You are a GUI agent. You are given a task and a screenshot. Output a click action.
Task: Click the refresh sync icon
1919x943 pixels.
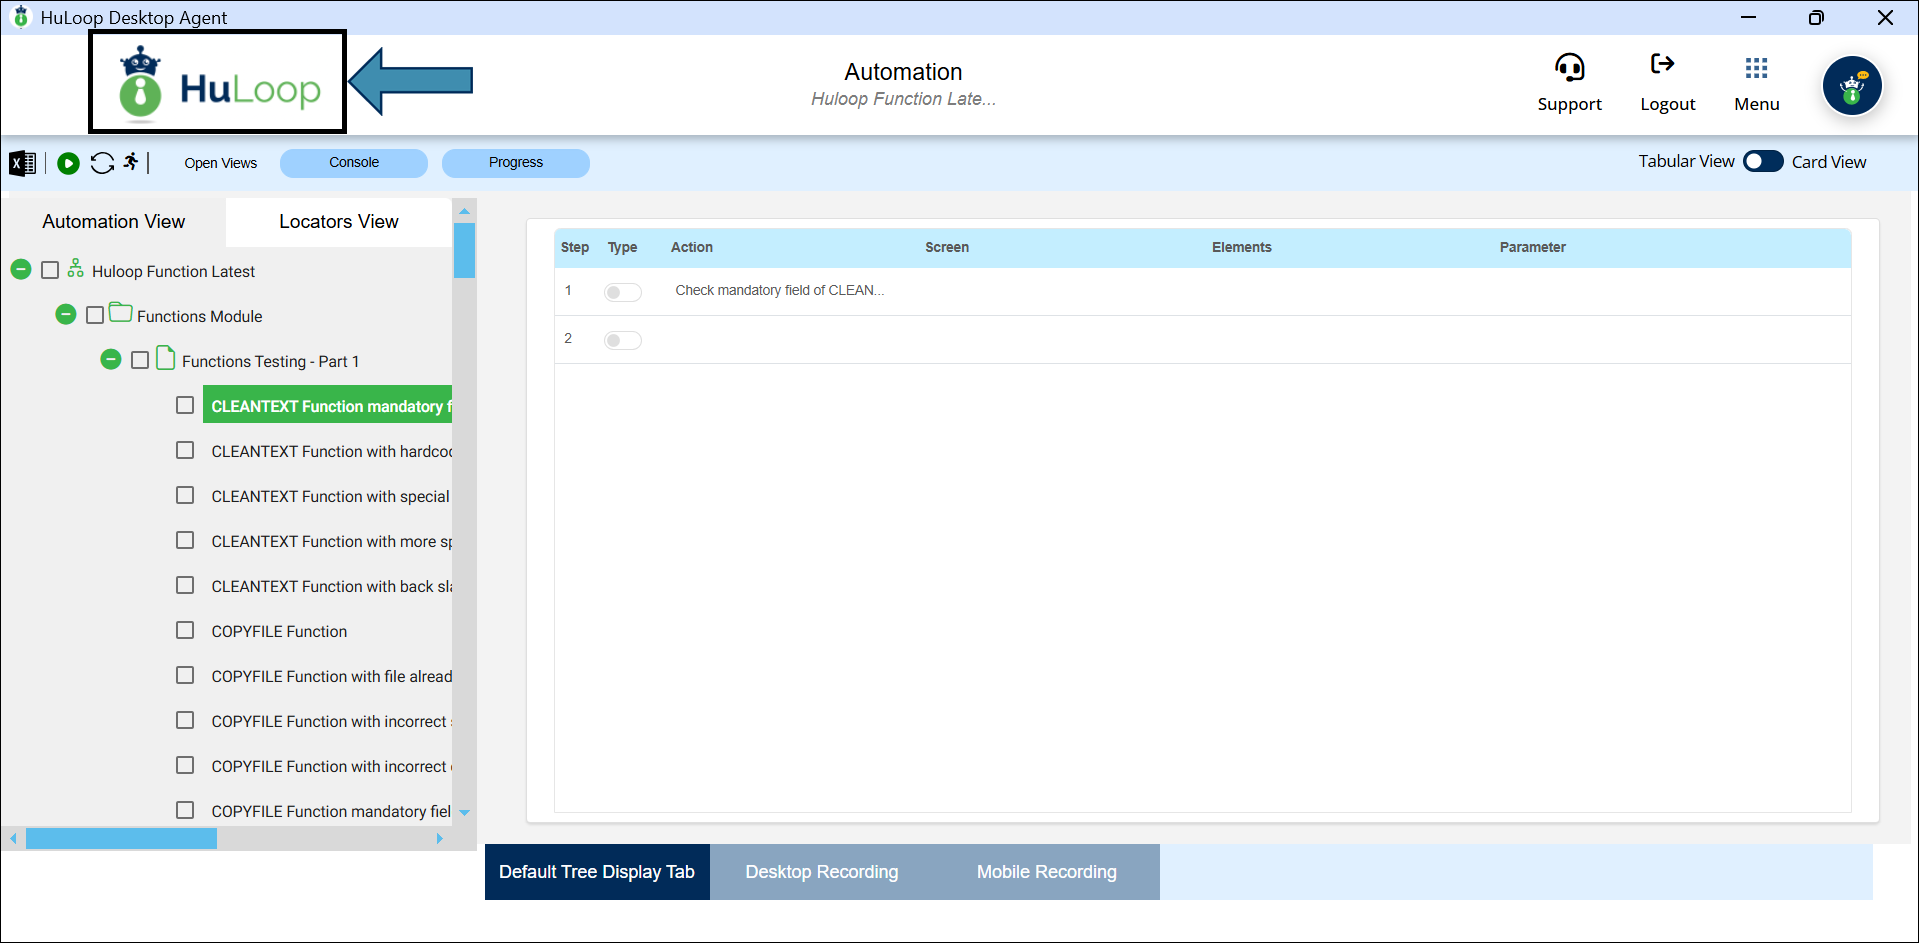(102, 163)
